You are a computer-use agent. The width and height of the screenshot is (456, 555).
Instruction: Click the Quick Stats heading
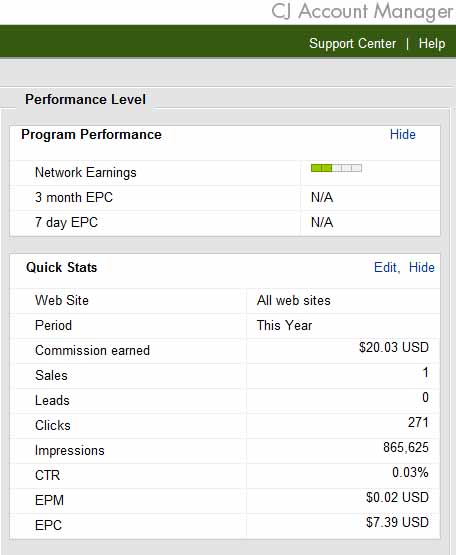[x=62, y=267]
